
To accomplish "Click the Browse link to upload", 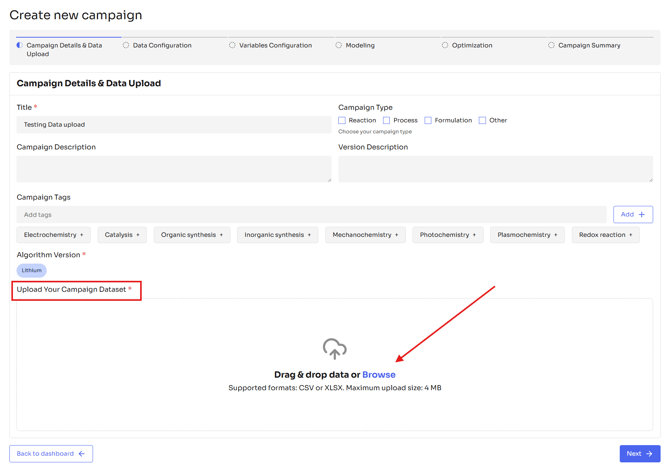I will [379, 375].
